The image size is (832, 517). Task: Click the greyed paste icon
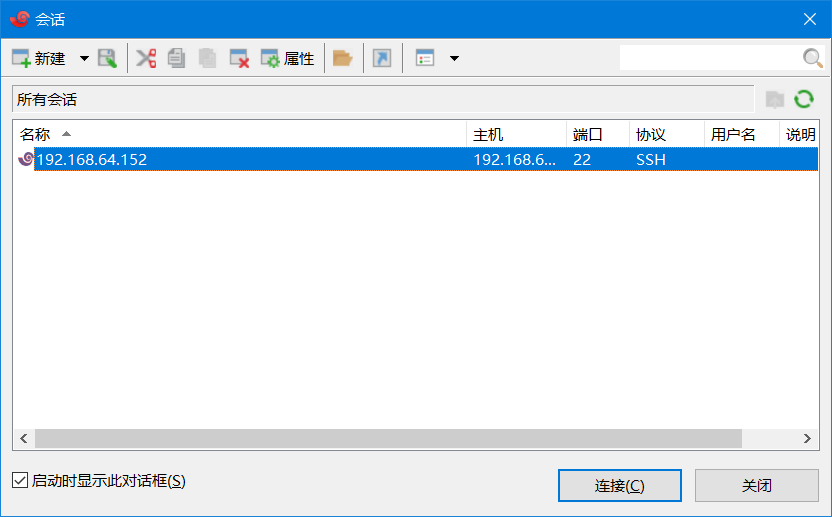pos(207,58)
